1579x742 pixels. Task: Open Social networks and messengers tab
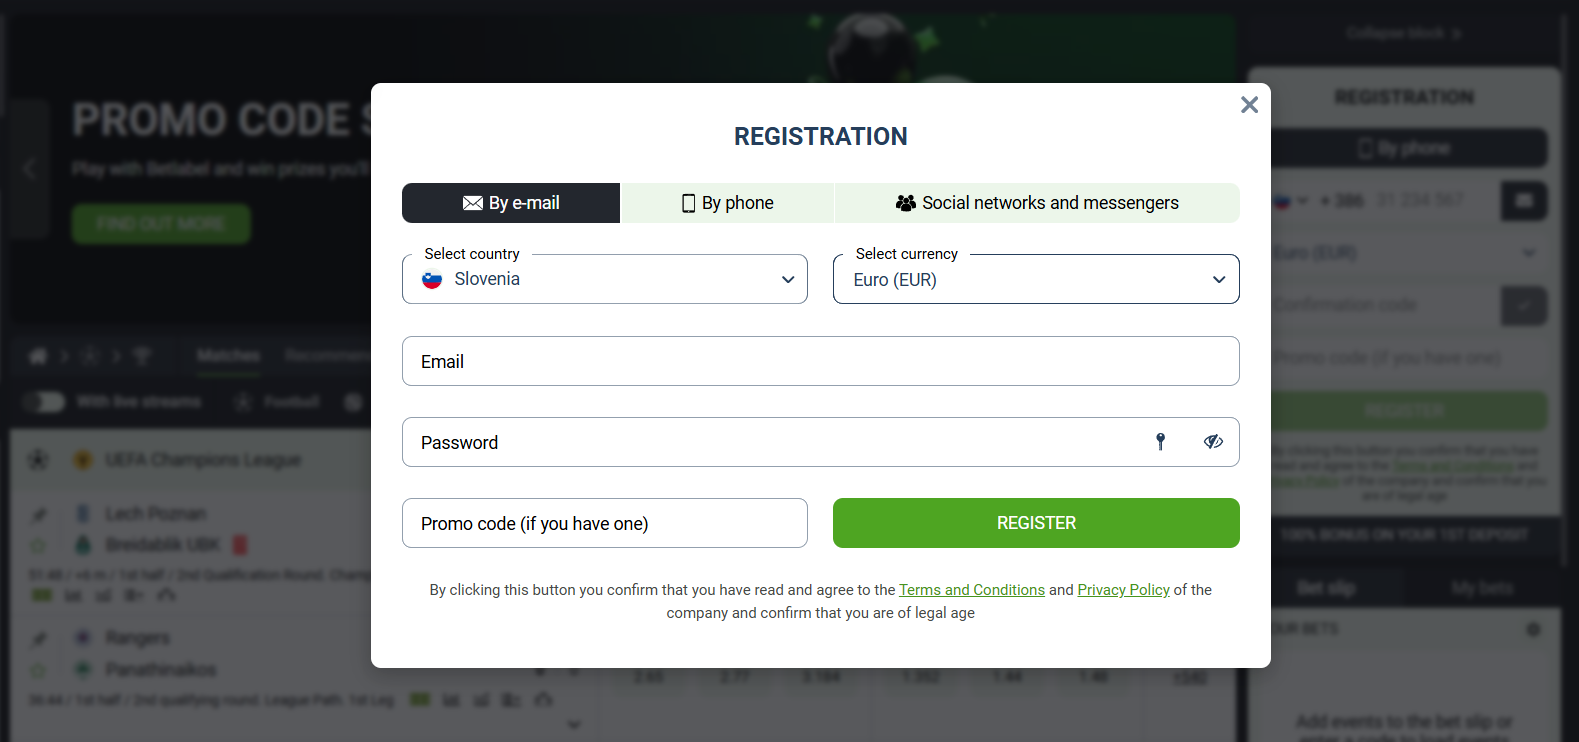[1037, 203]
